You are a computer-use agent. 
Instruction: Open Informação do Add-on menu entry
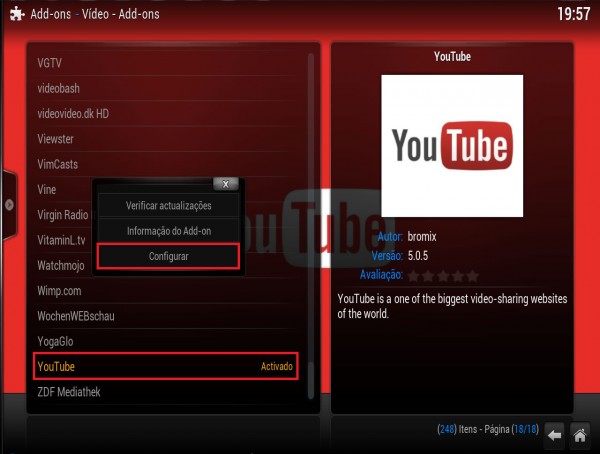point(168,231)
